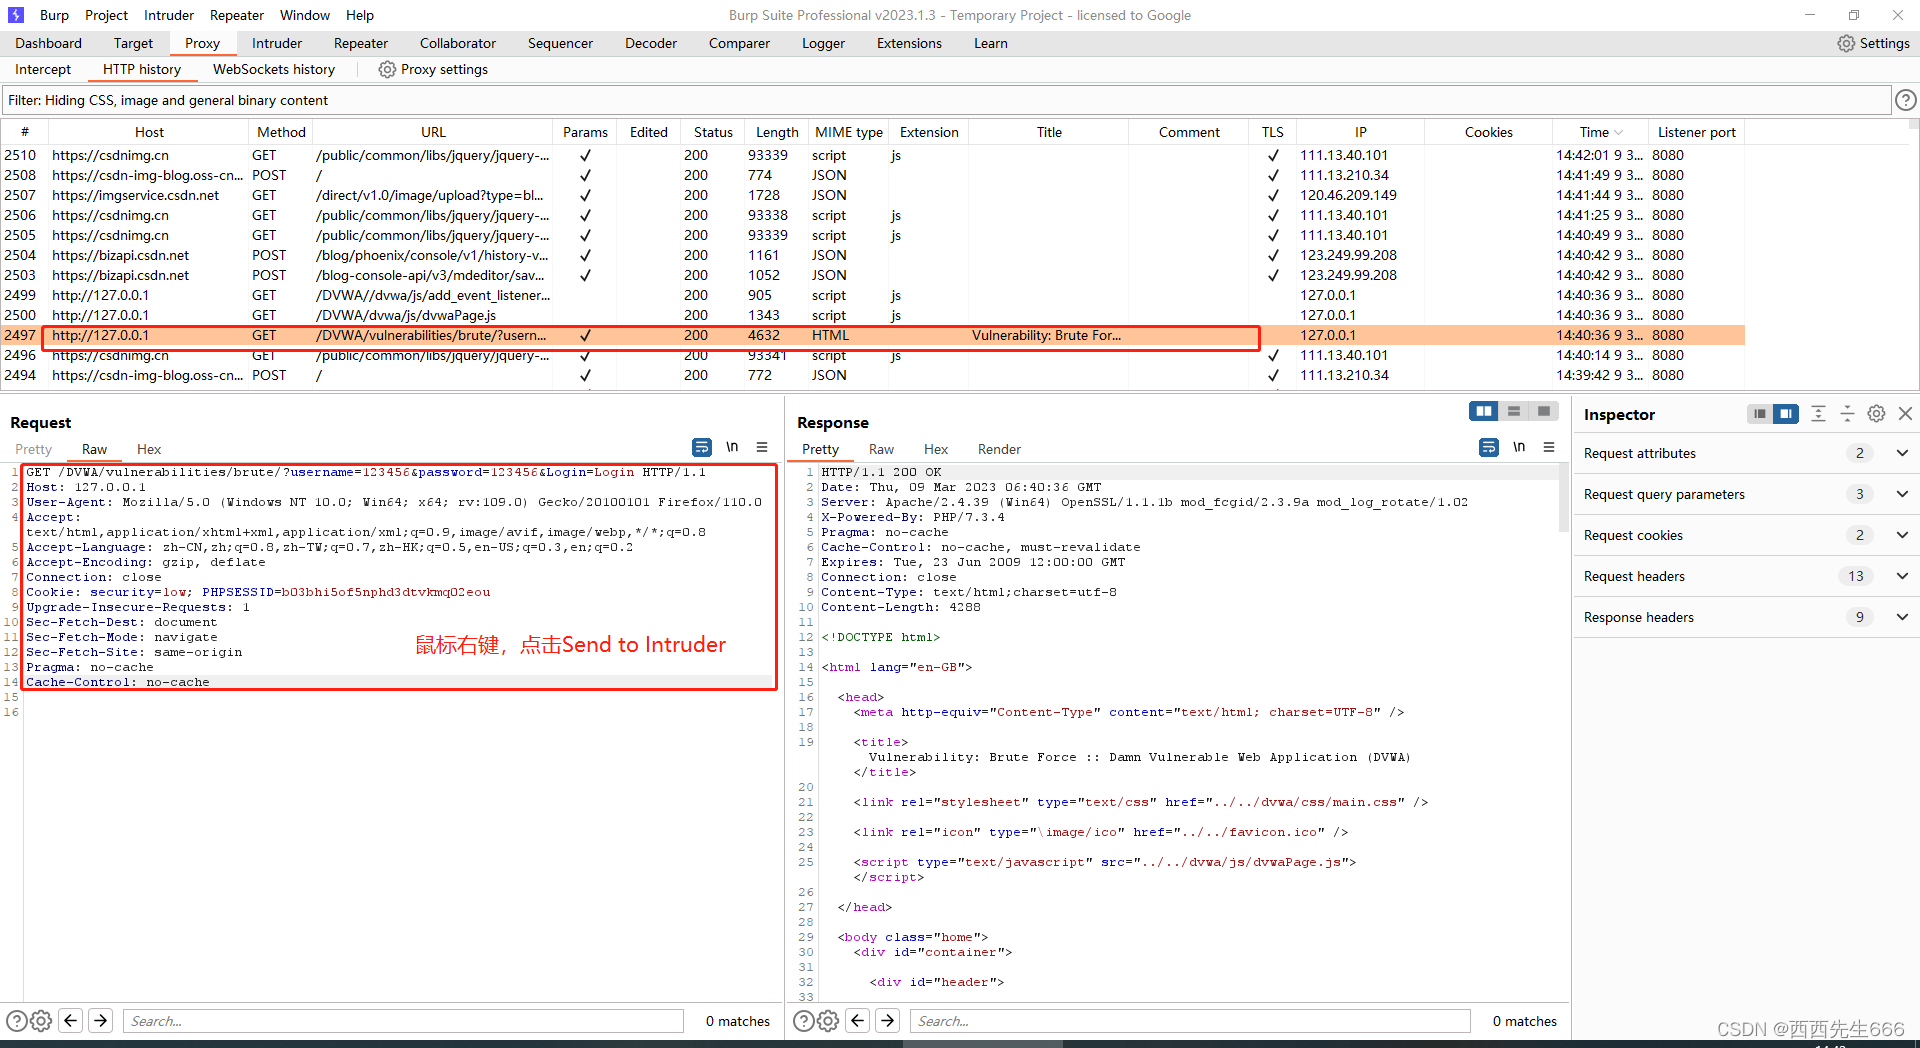Viewport: 1920px width, 1048px height.
Task: Select history row 2497 DVWA brute
Action: click(x=873, y=335)
